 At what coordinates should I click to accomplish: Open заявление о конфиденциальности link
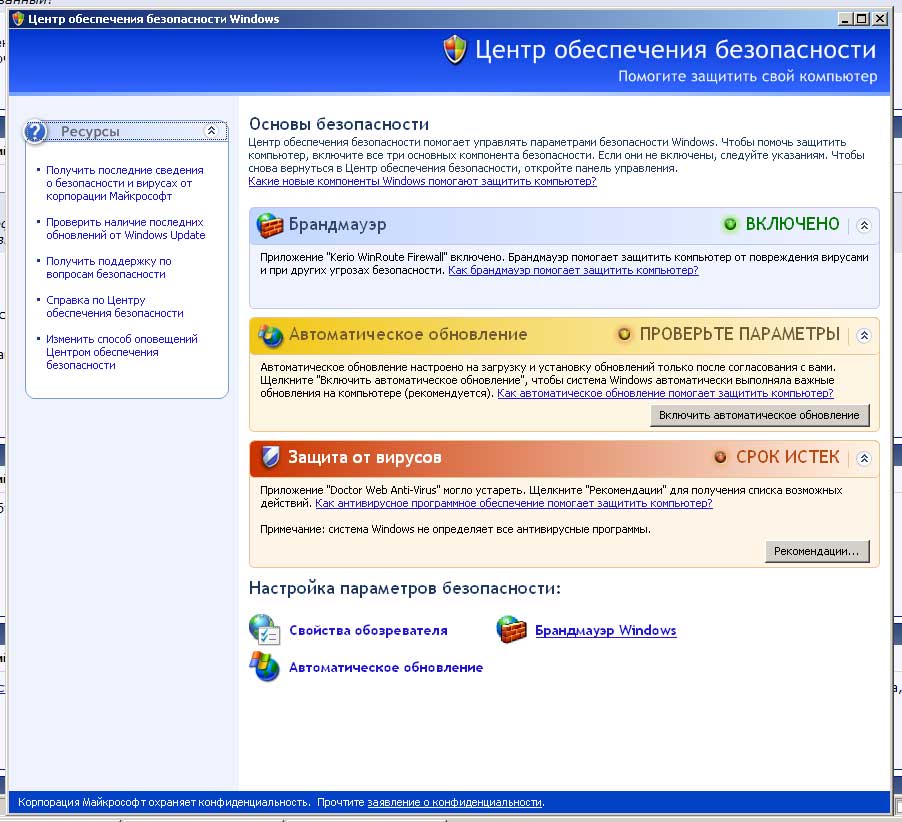pyautogui.click(x=454, y=802)
